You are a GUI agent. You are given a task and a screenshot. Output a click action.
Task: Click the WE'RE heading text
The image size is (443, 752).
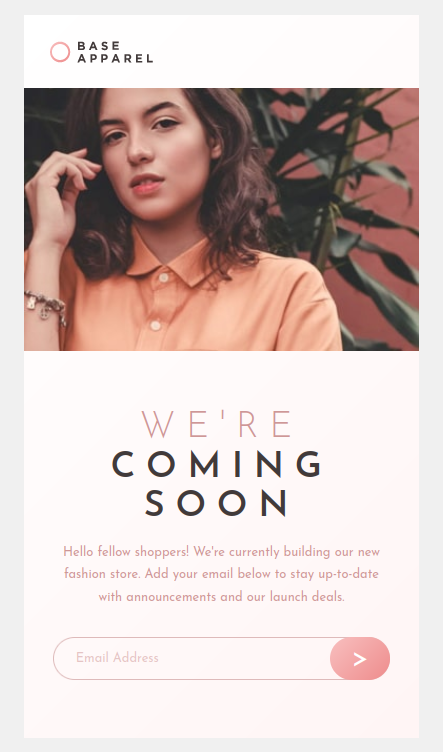pyautogui.click(x=217, y=424)
